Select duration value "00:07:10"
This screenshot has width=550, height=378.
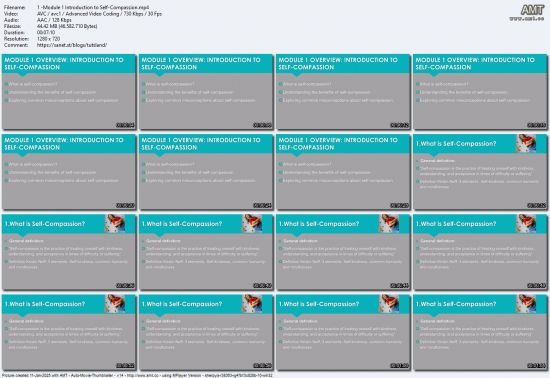click(x=46, y=33)
